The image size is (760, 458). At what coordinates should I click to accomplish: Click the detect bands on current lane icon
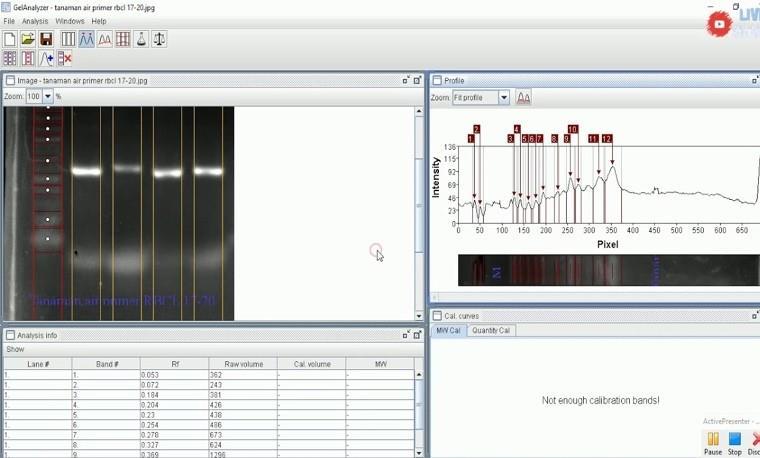coord(28,59)
